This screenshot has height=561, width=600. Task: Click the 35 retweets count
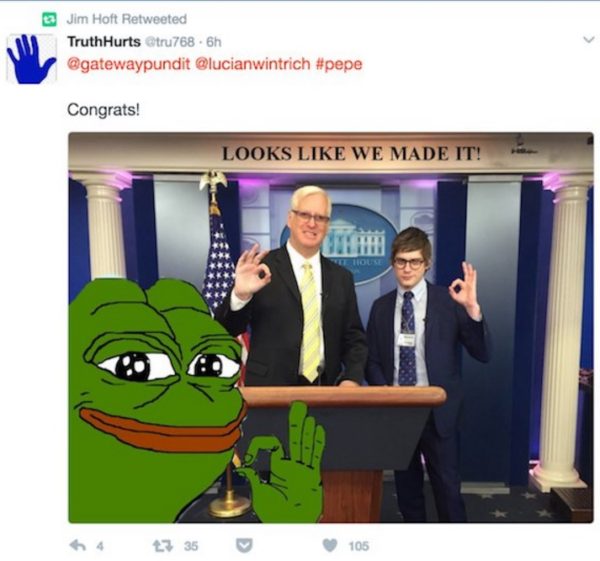coord(191,546)
